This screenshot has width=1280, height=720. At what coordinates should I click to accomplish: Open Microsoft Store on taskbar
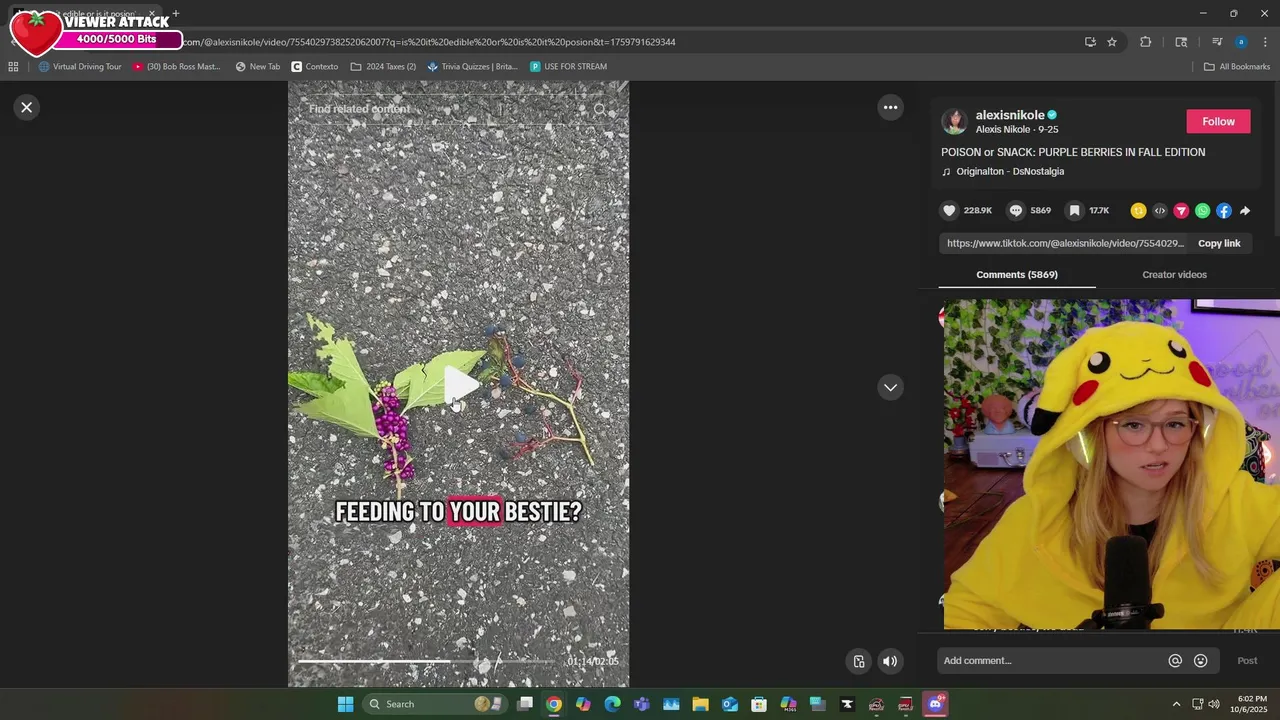pos(759,704)
